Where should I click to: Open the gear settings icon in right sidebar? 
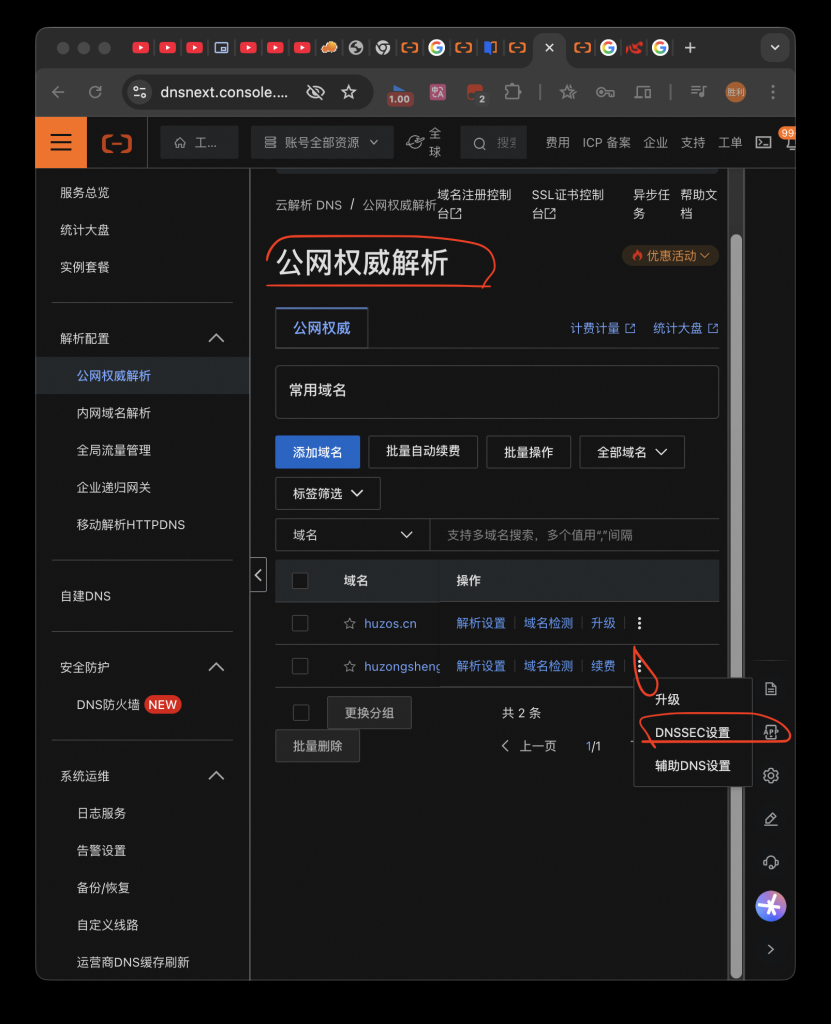770,775
